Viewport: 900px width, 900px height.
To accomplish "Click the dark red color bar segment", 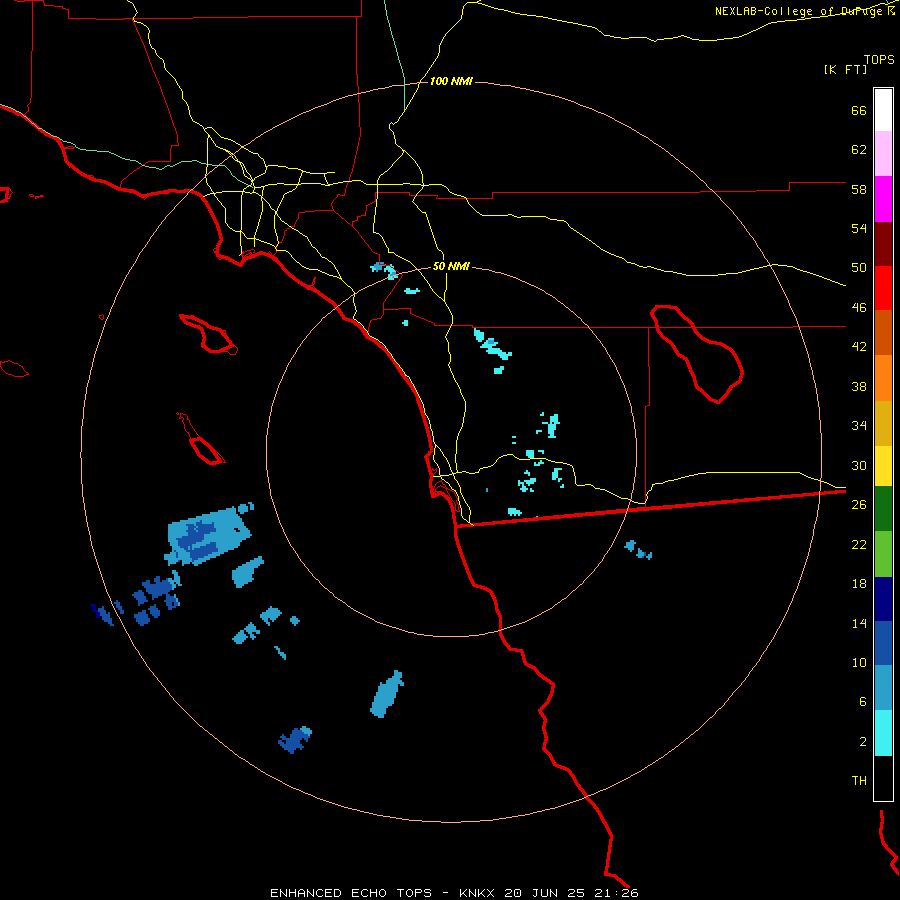I will [883, 244].
